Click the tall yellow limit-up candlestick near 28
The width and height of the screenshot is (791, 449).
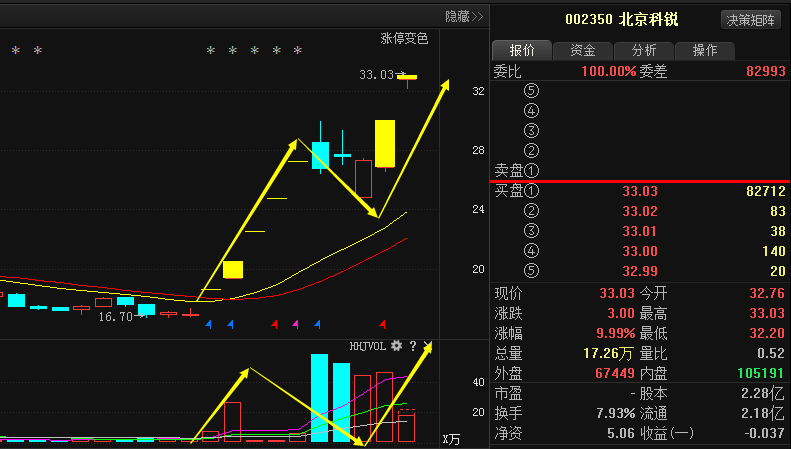(385, 143)
